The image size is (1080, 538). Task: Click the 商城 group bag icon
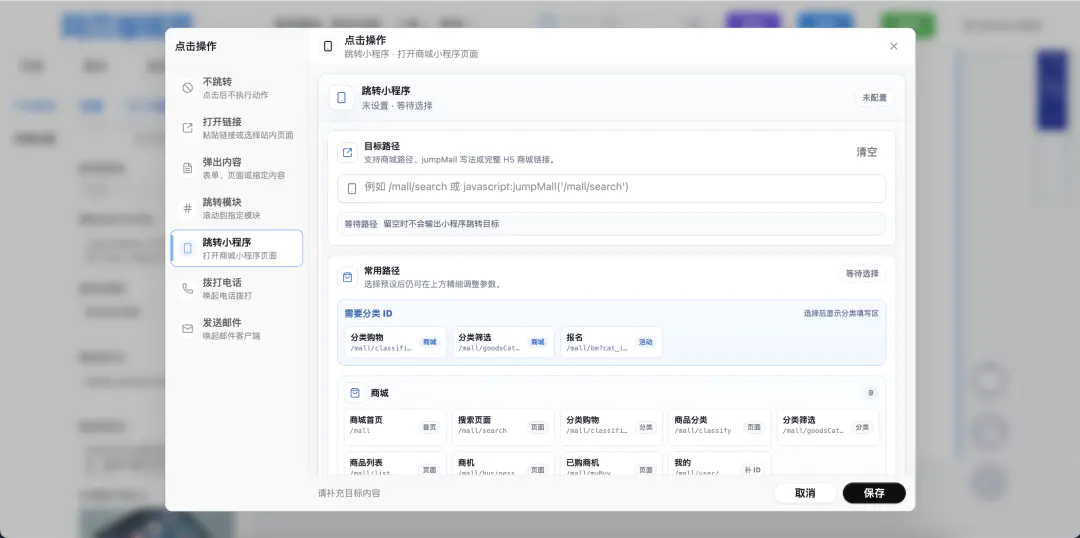(355, 393)
